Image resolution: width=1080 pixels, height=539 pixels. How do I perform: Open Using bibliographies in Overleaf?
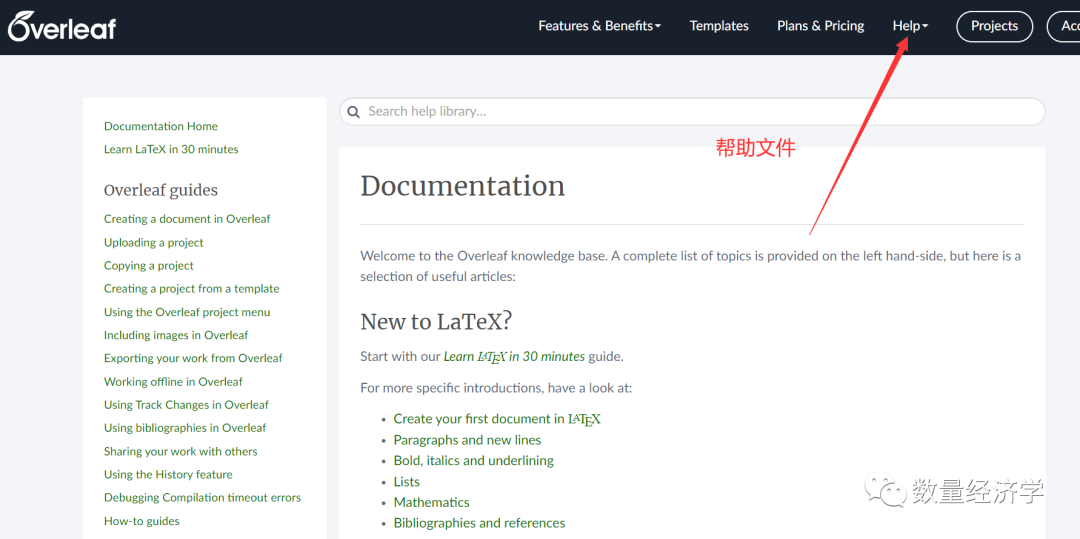(x=185, y=428)
